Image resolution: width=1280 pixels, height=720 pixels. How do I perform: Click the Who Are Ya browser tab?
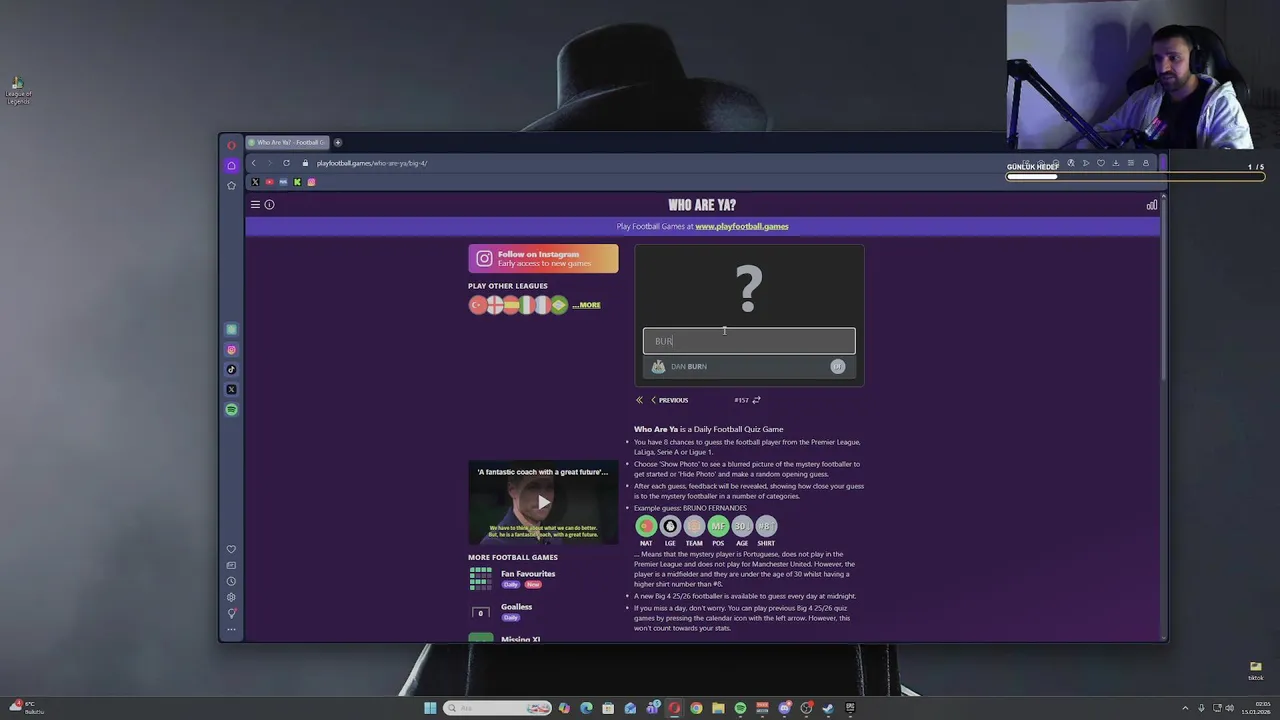286,142
